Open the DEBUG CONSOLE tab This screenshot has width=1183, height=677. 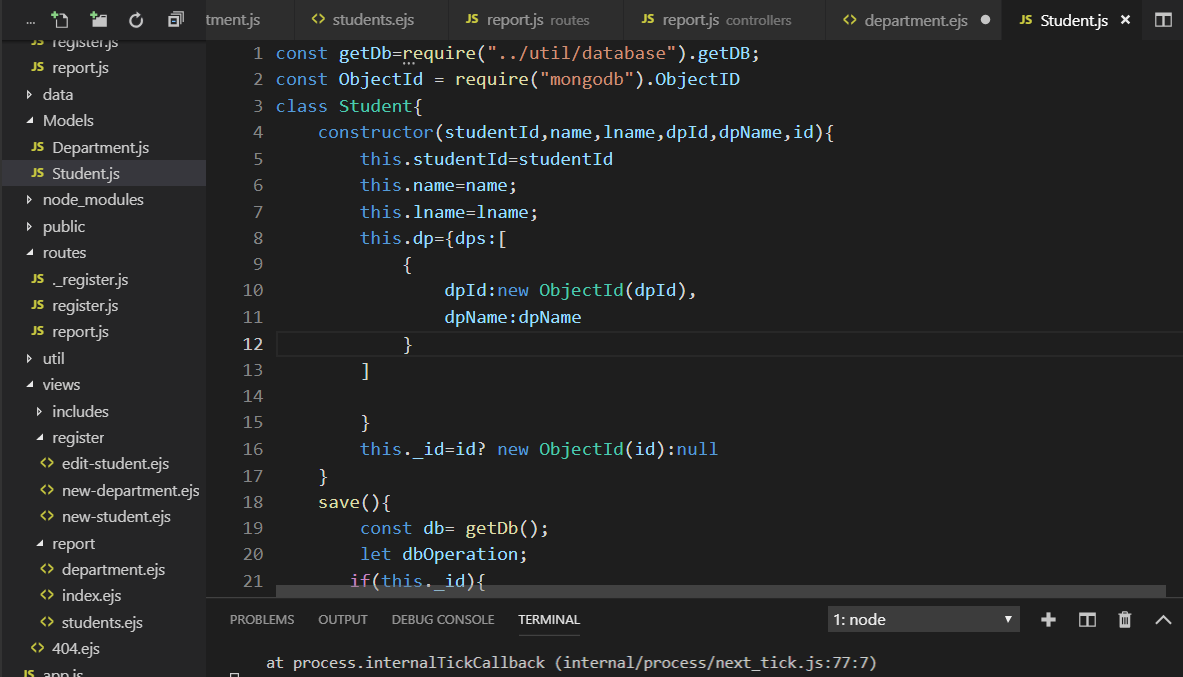click(443, 620)
